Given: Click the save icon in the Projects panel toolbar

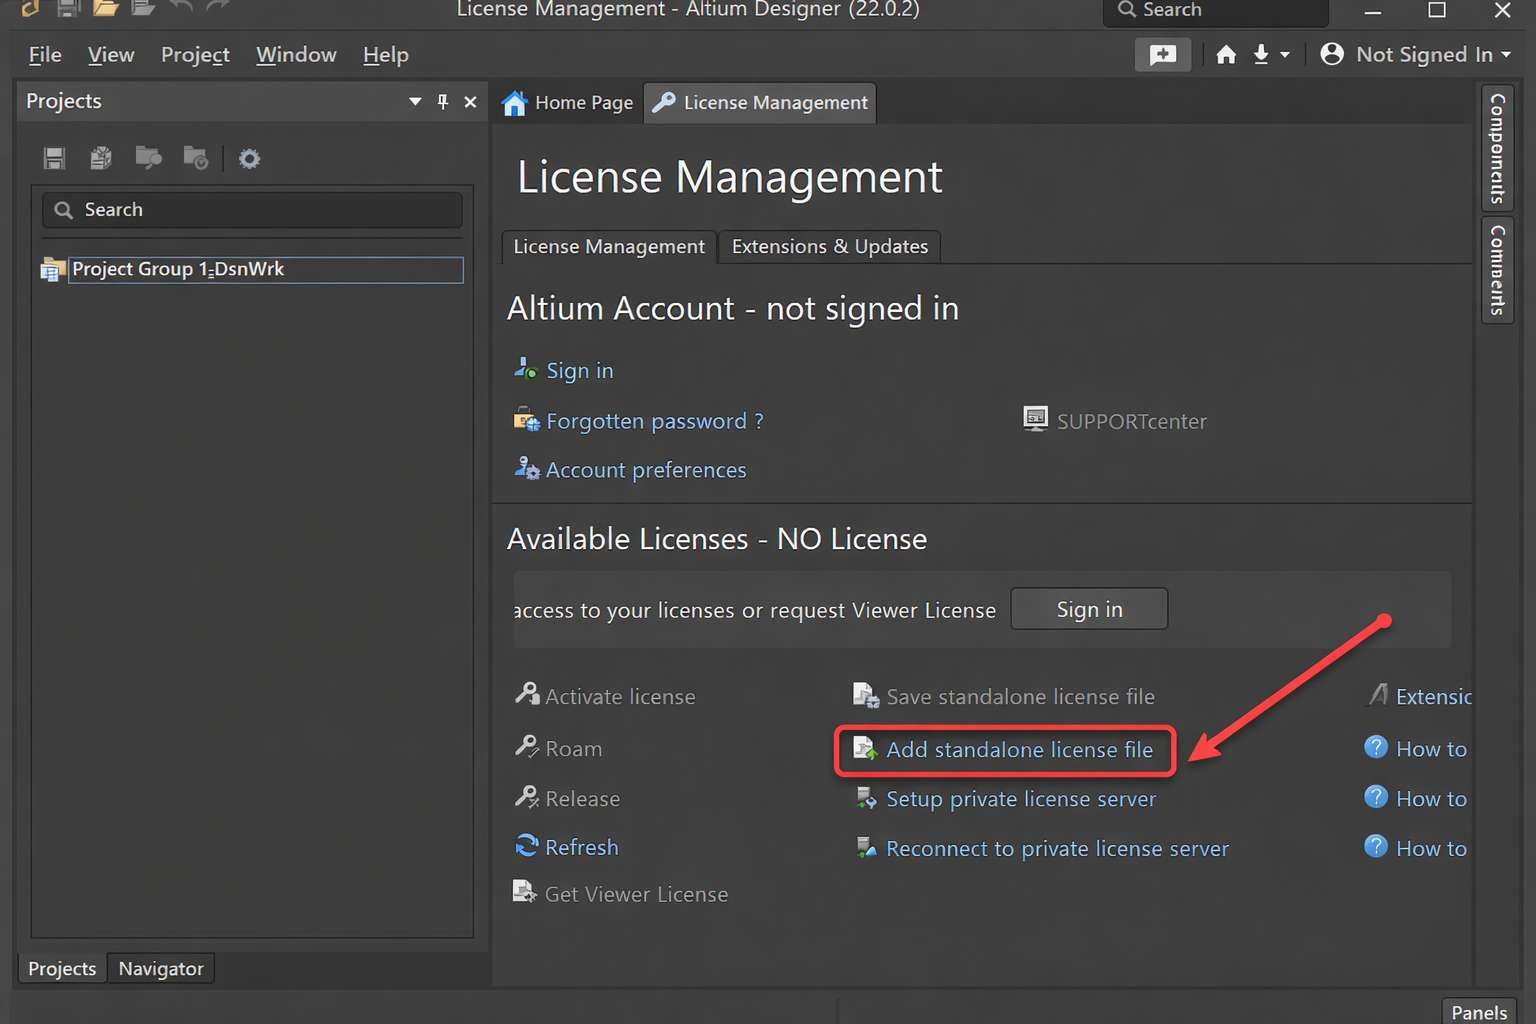Looking at the screenshot, I should point(54,158).
